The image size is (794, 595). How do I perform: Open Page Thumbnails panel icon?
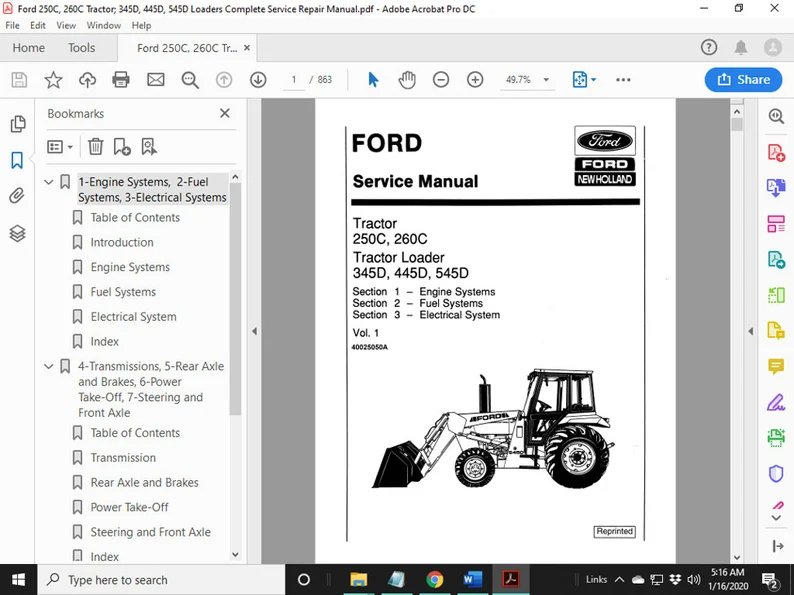(x=18, y=124)
